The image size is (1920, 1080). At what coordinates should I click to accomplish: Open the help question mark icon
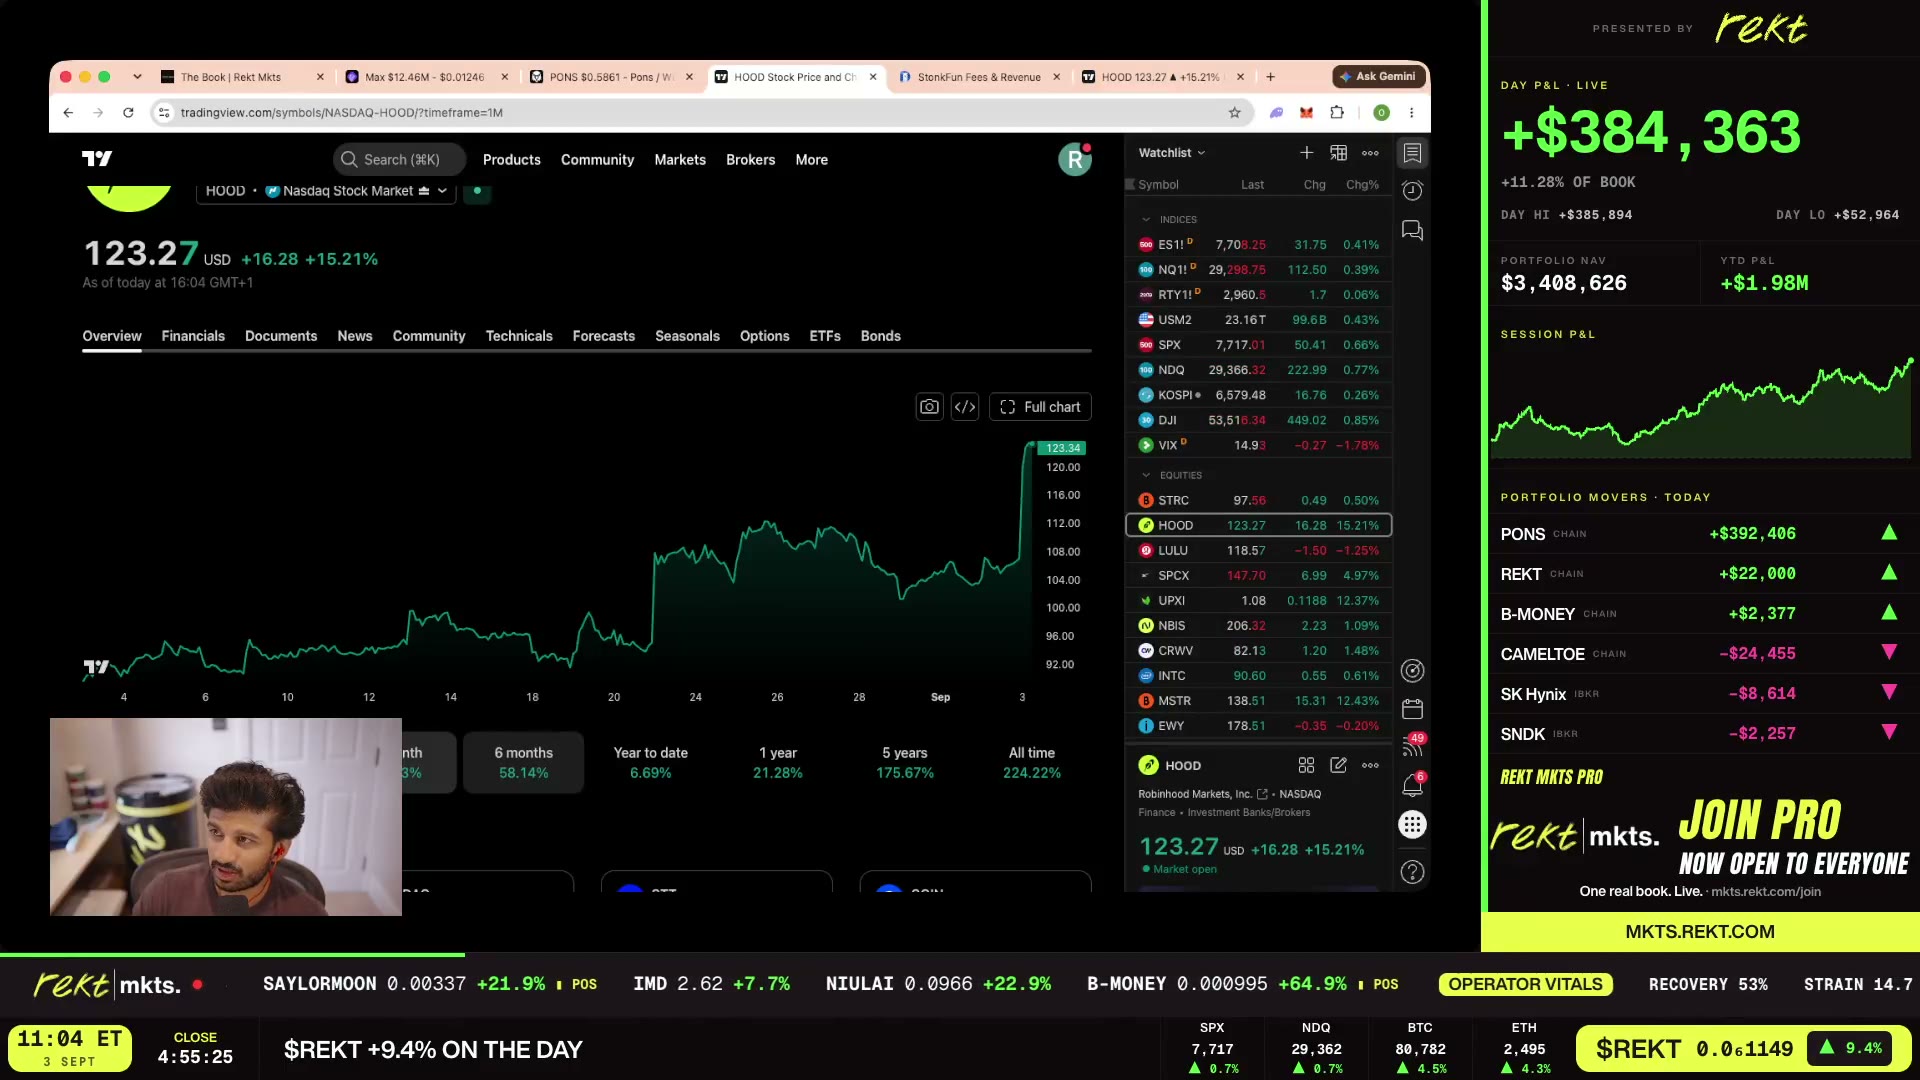pos(1412,872)
